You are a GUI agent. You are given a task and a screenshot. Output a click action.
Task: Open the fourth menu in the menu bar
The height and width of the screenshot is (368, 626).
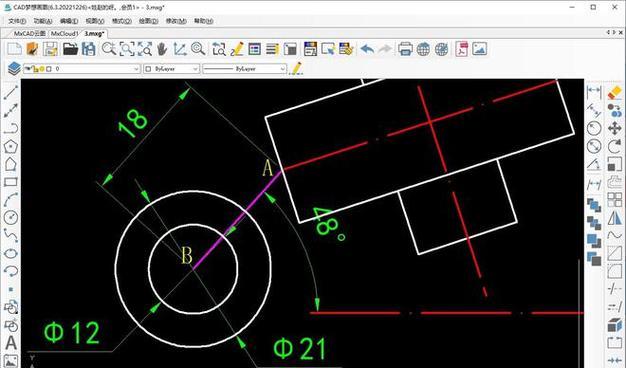coord(95,21)
